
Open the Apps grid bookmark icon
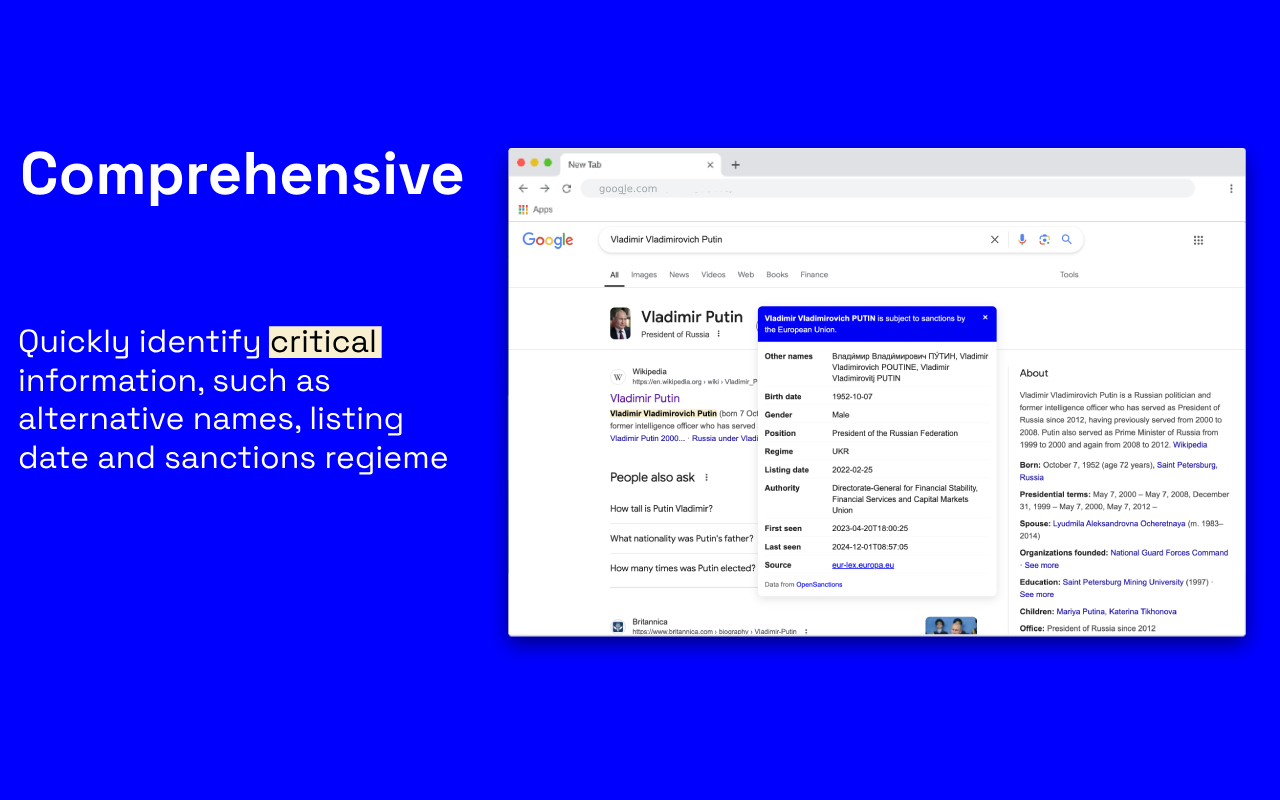click(x=523, y=209)
